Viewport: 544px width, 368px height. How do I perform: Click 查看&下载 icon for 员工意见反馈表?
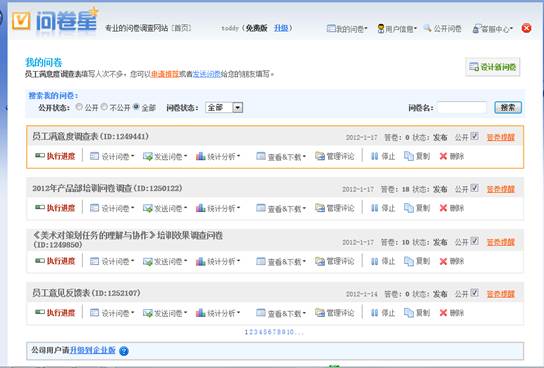click(x=261, y=313)
